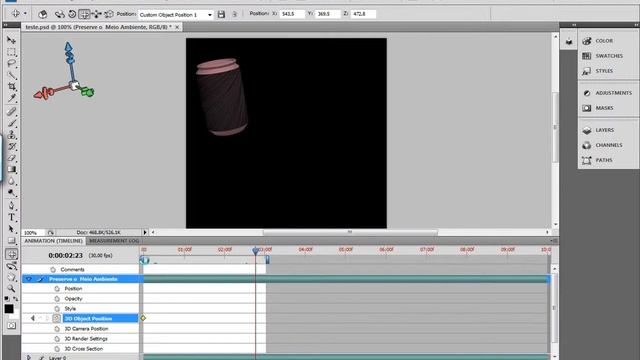Collapse the Preserve o Meio Ambiente layer
The image size is (640, 360).
pos(29,279)
